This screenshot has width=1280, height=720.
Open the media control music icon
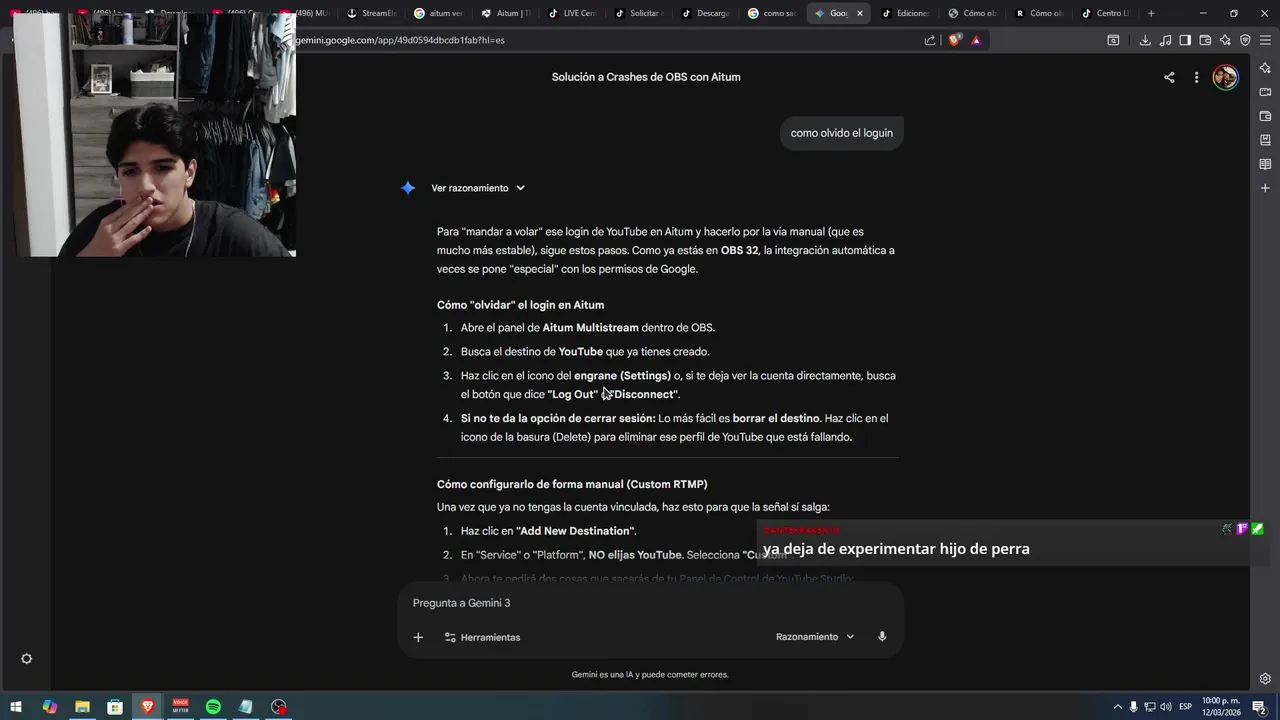(1165, 40)
